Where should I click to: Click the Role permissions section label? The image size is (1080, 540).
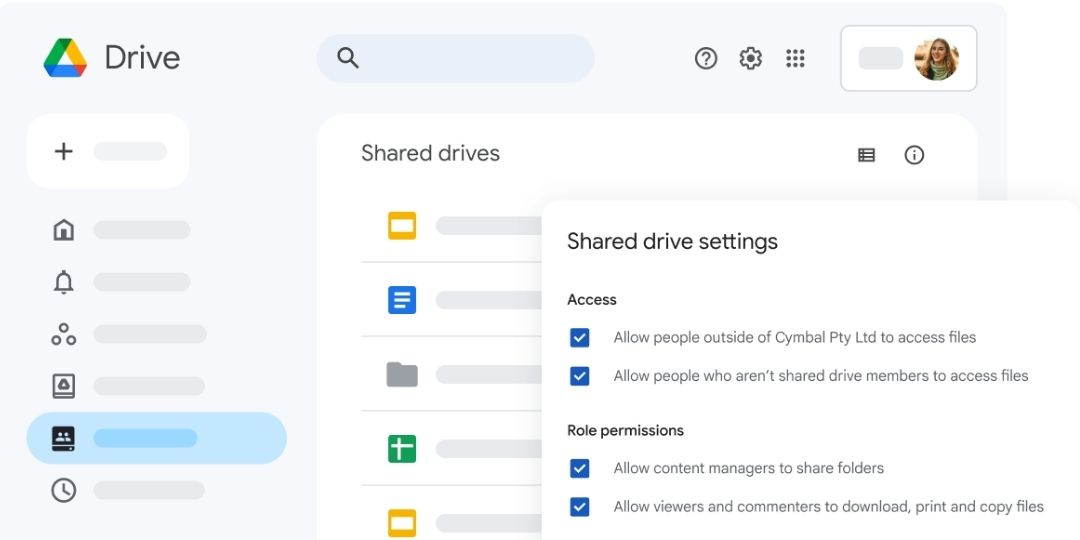pos(625,430)
